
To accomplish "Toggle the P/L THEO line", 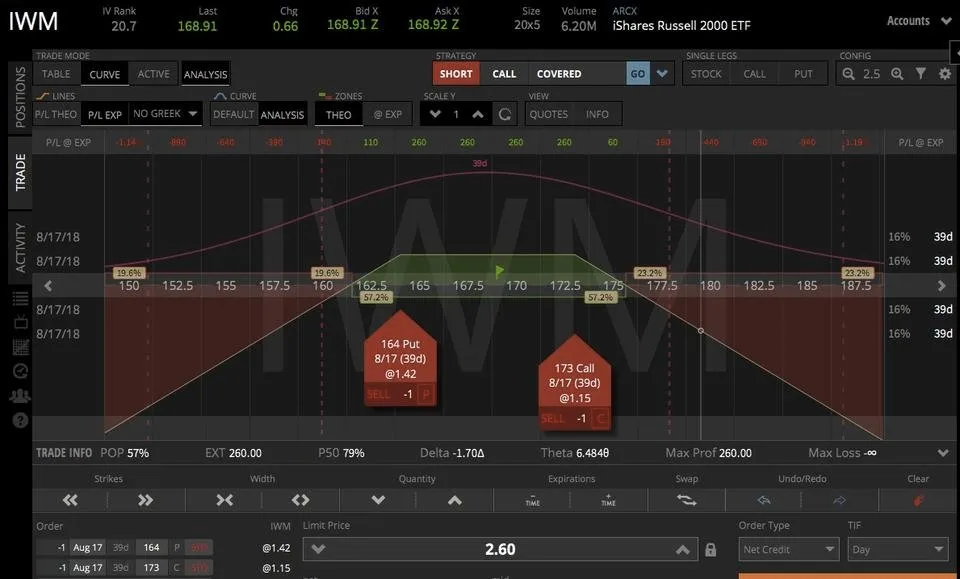I will tap(56, 114).
